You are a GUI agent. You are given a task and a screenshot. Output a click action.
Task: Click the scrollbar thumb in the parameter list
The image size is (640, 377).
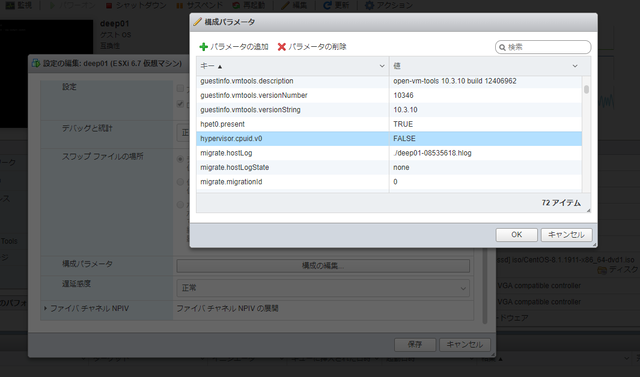[x=587, y=89]
